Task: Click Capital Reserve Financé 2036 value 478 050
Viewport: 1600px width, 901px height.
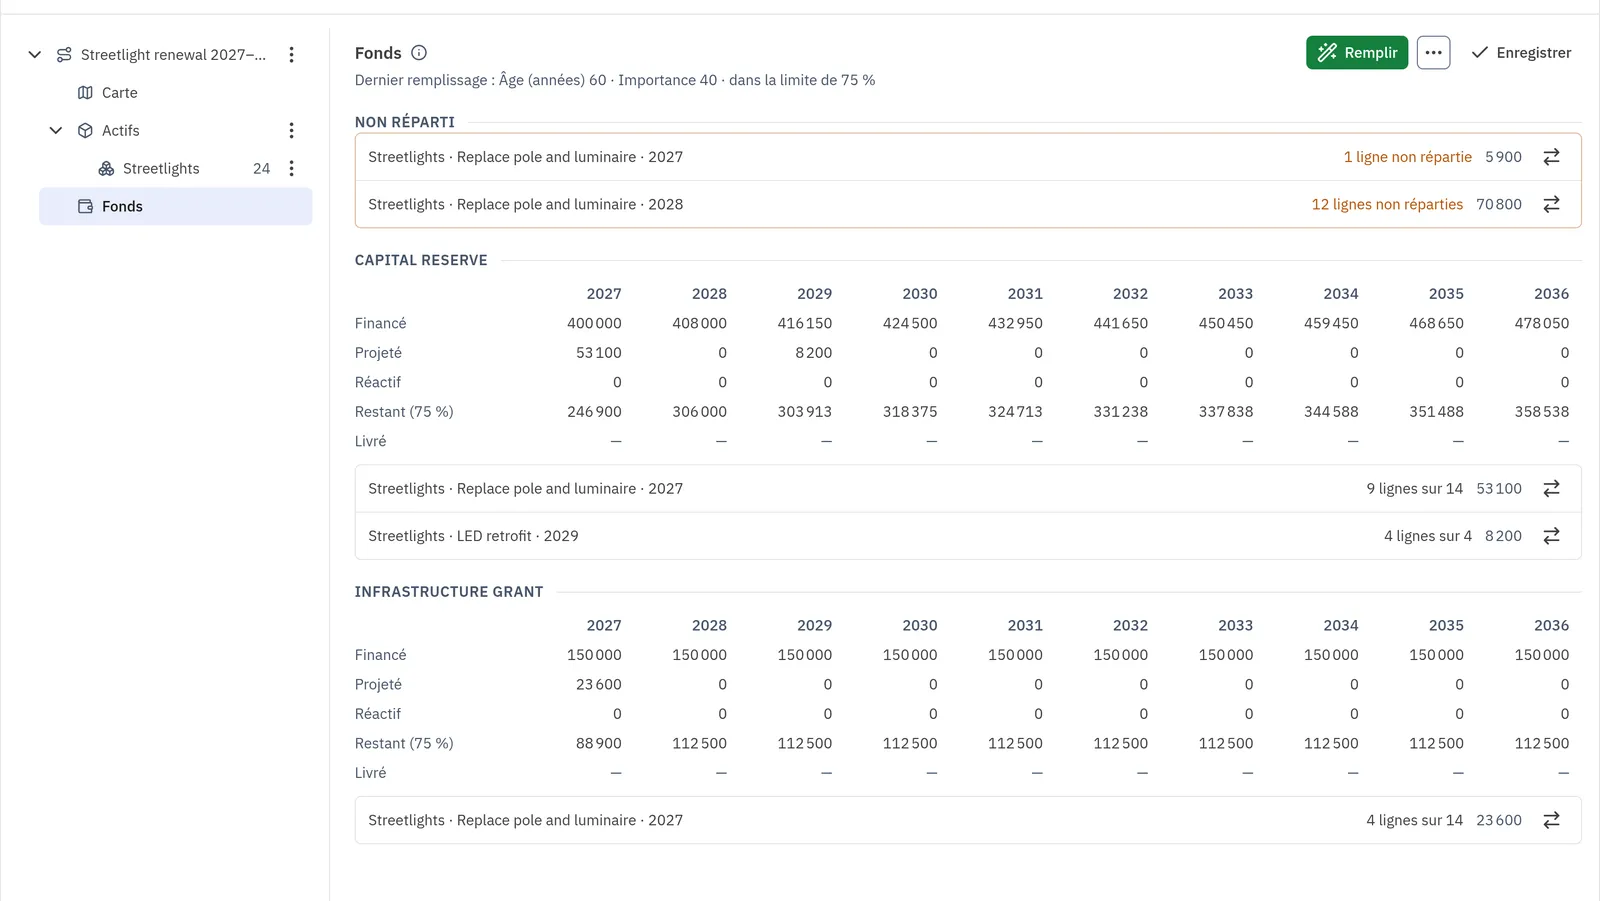Action: [1541, 323]
